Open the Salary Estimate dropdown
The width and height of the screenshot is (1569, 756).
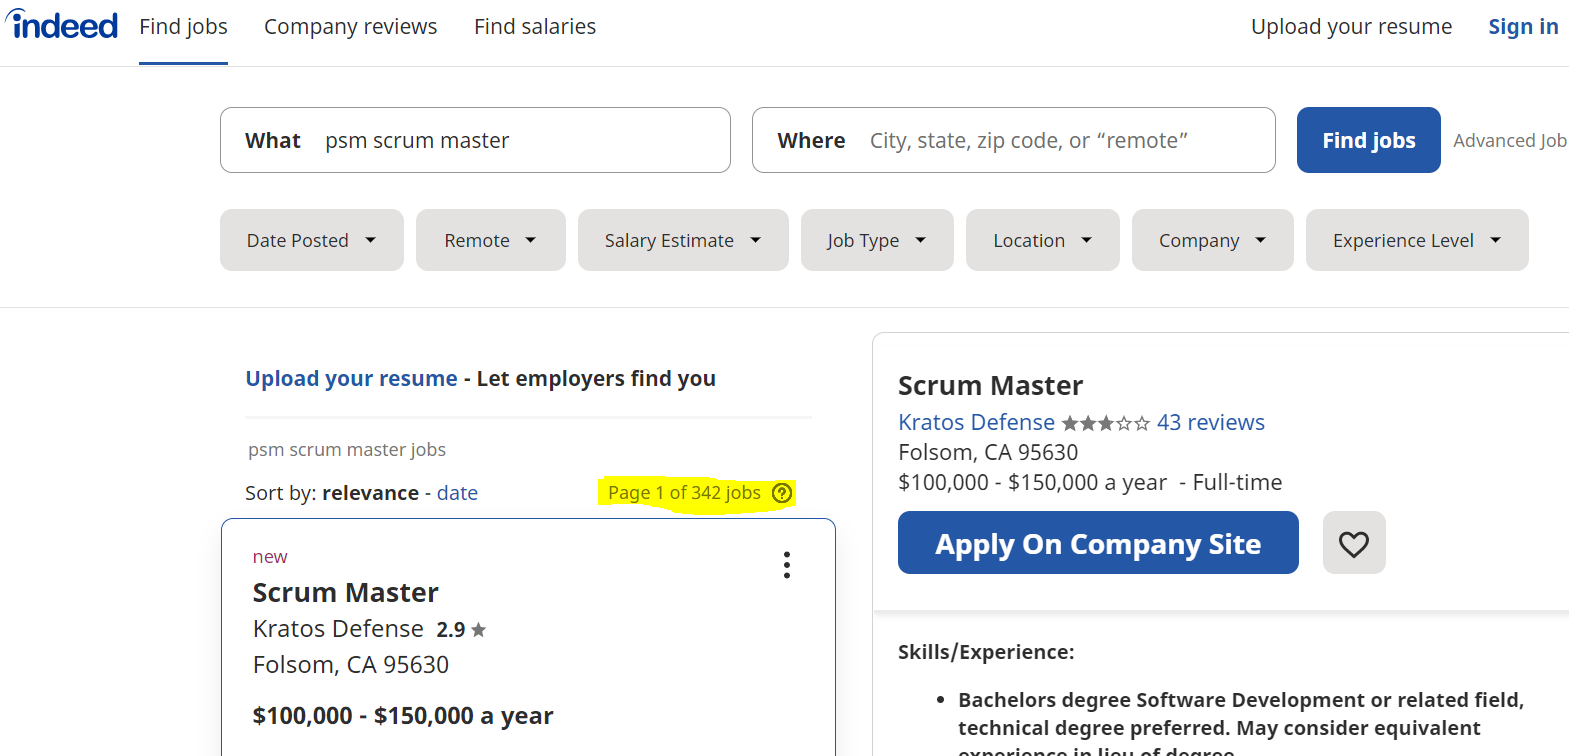(683, 240)
